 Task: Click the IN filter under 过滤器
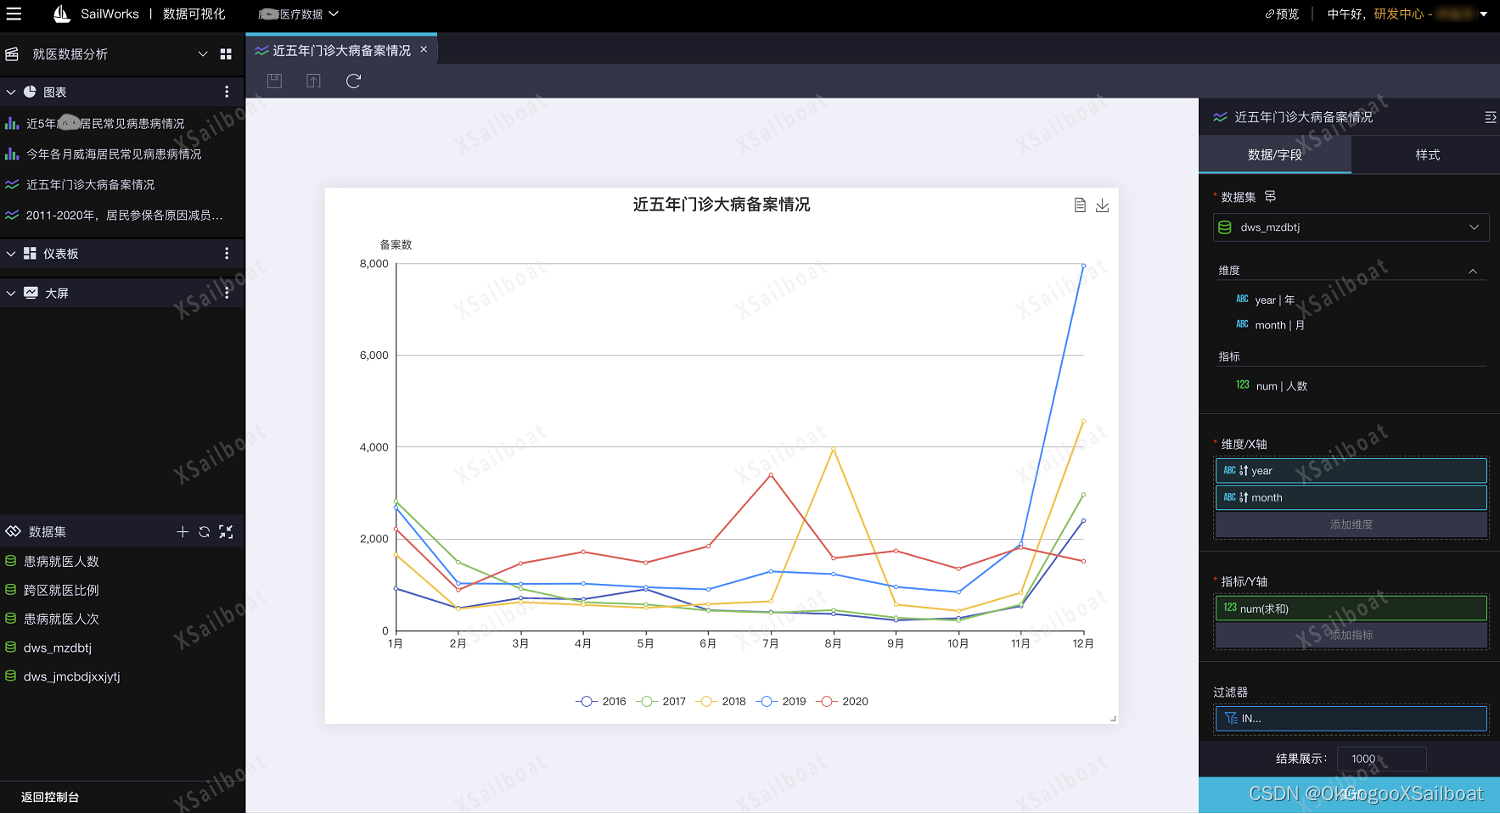point(1350,718)
